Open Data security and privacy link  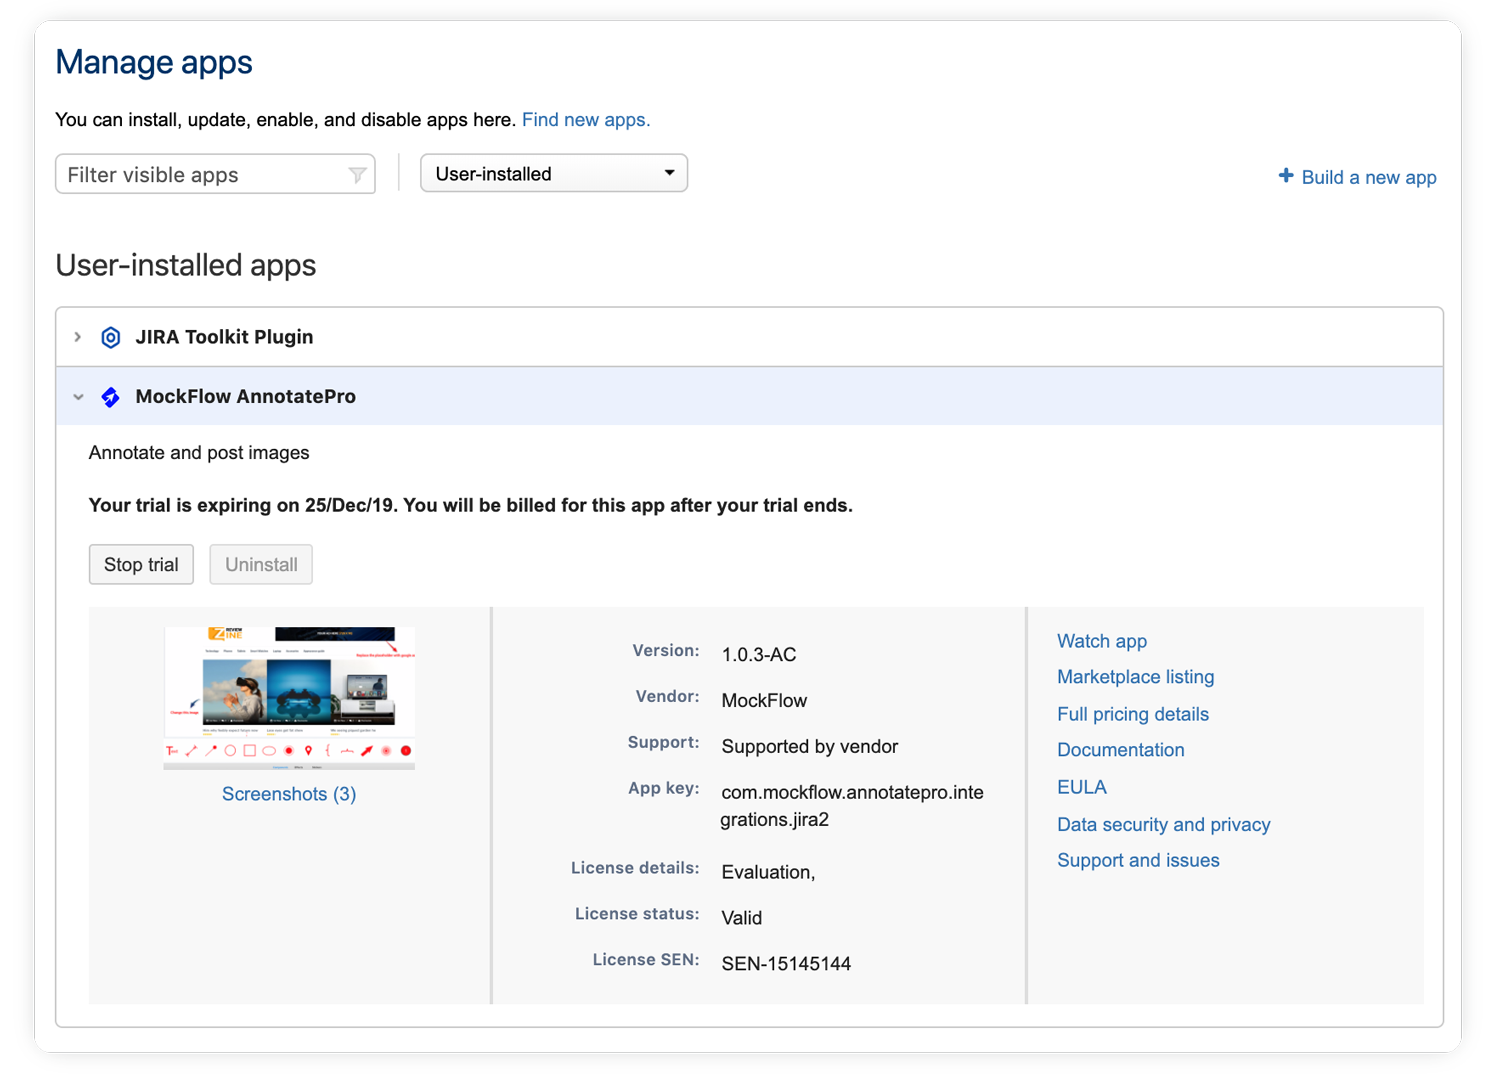1164,824
